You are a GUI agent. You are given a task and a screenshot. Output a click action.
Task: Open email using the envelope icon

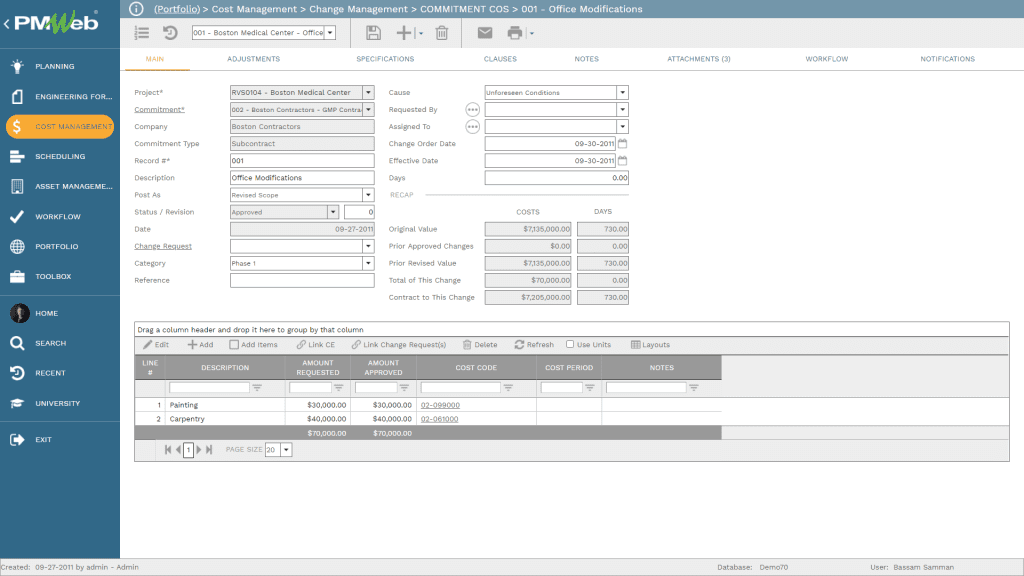pos(484,32)
